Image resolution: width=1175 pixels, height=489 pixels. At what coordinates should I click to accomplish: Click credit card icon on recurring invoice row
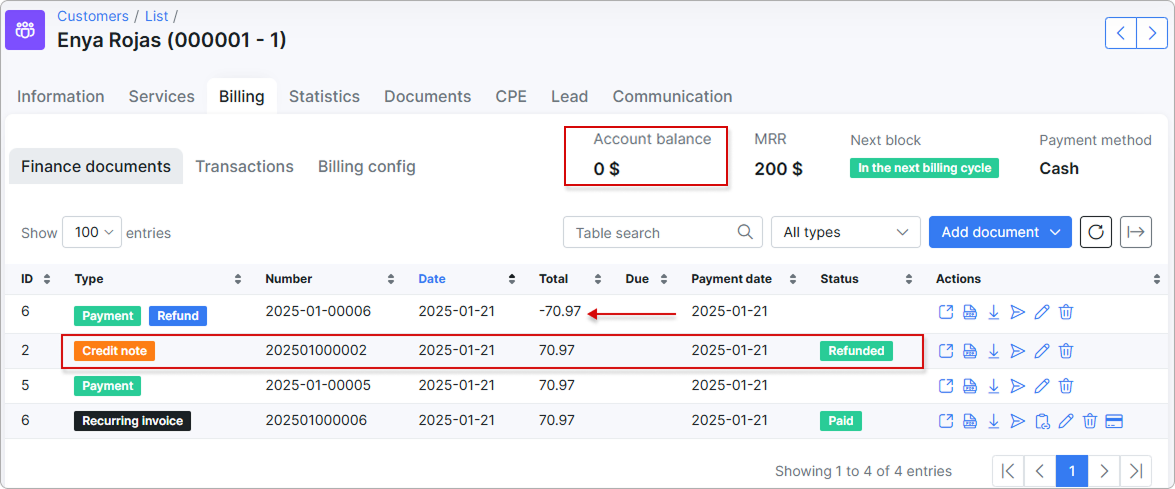click(1114, 421)
